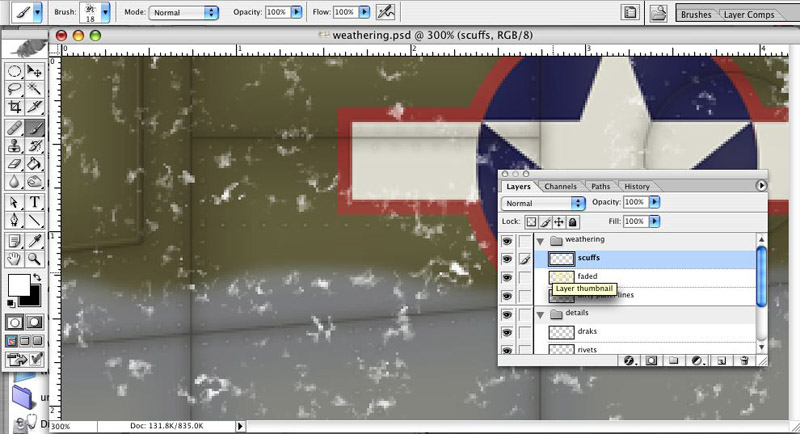Reset to default foreground and background colors
The height and width of the screenshot is (434, 800).
tap(11, 303)
